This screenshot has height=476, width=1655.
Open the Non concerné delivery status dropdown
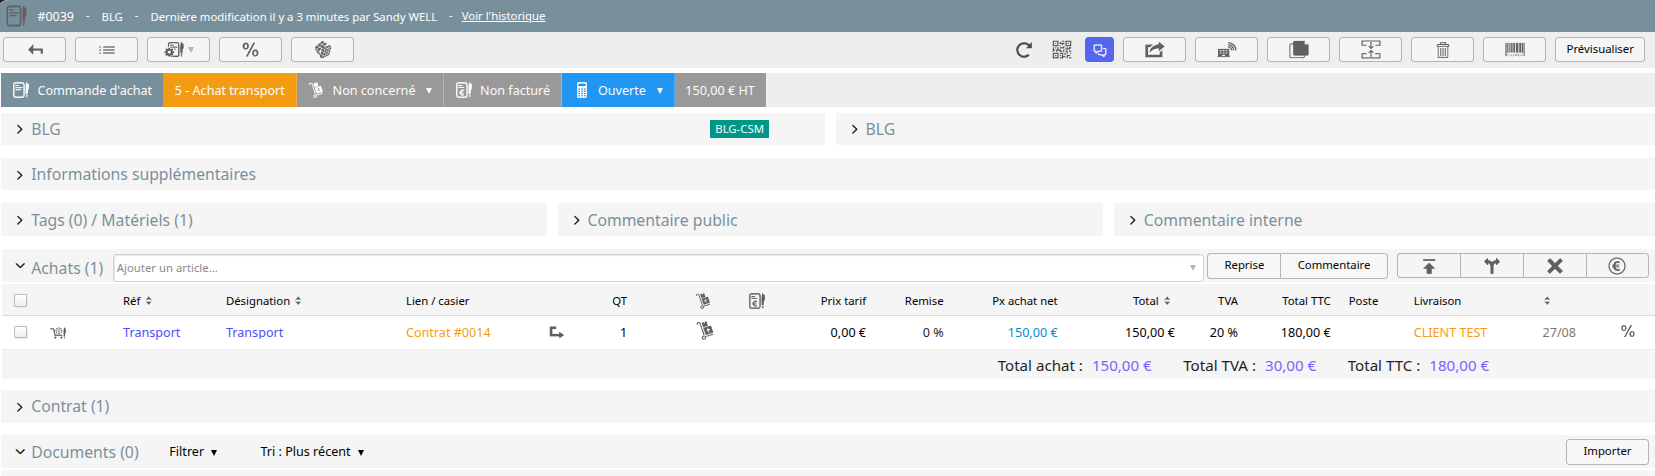click(370, 90)
